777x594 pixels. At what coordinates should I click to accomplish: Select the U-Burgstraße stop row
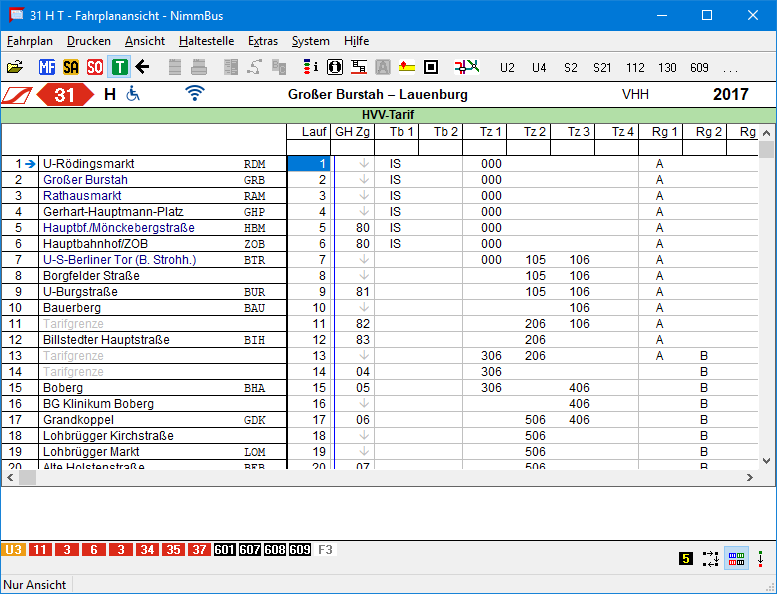tap(80, 292)
